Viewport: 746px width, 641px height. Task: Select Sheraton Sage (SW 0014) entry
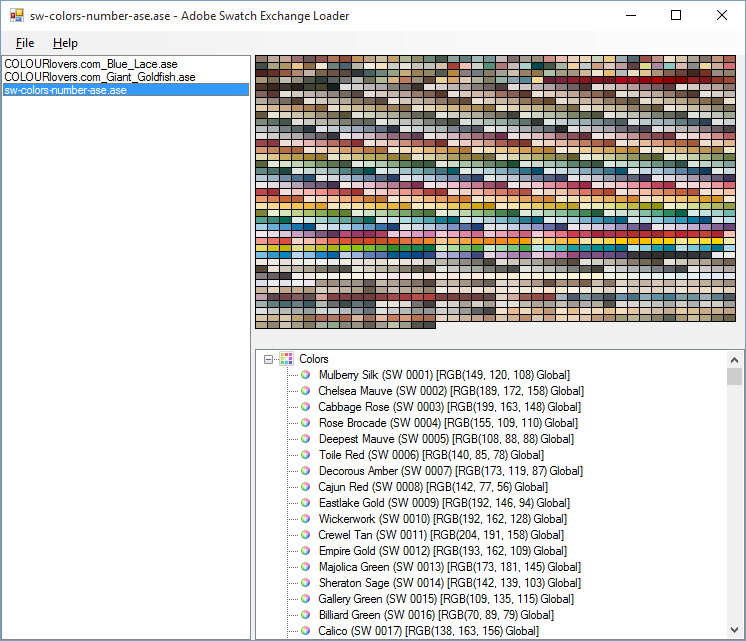pos(450,583)
